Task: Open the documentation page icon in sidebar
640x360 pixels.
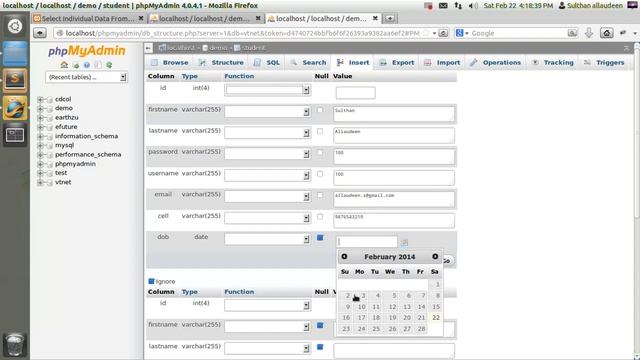Action: (x=98, y=65)
